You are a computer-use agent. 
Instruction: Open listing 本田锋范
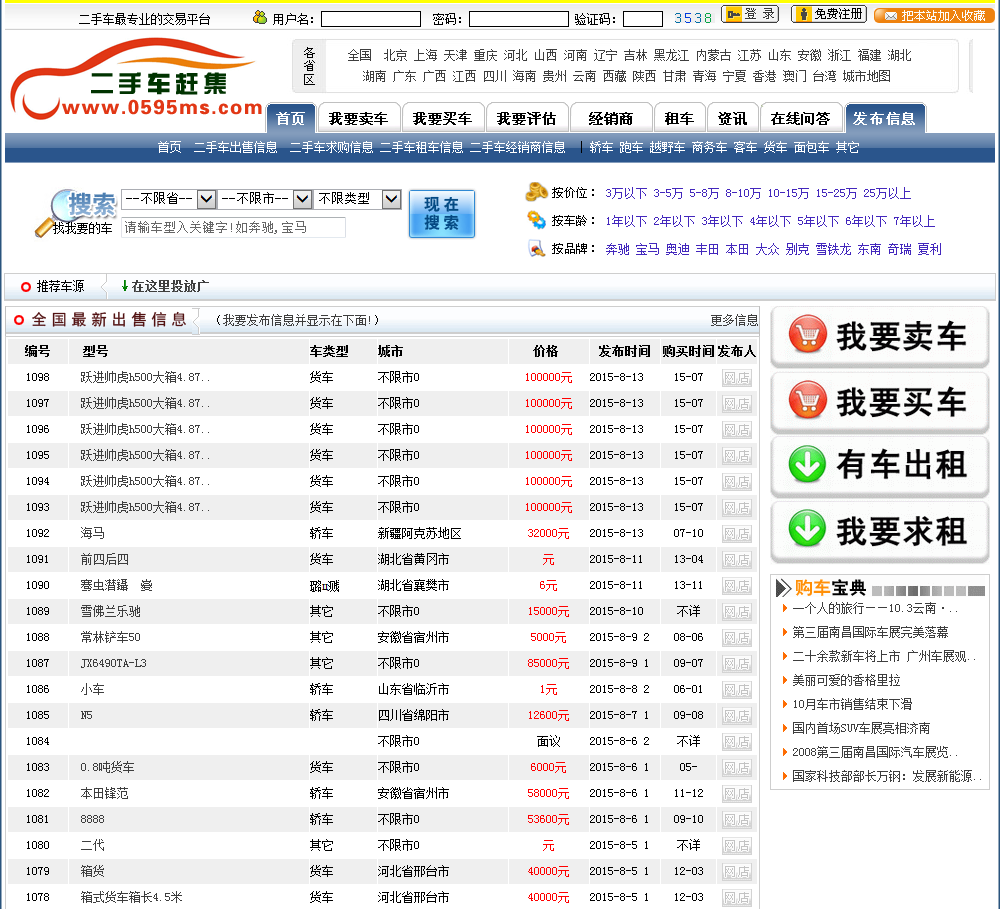pos(105,793)
